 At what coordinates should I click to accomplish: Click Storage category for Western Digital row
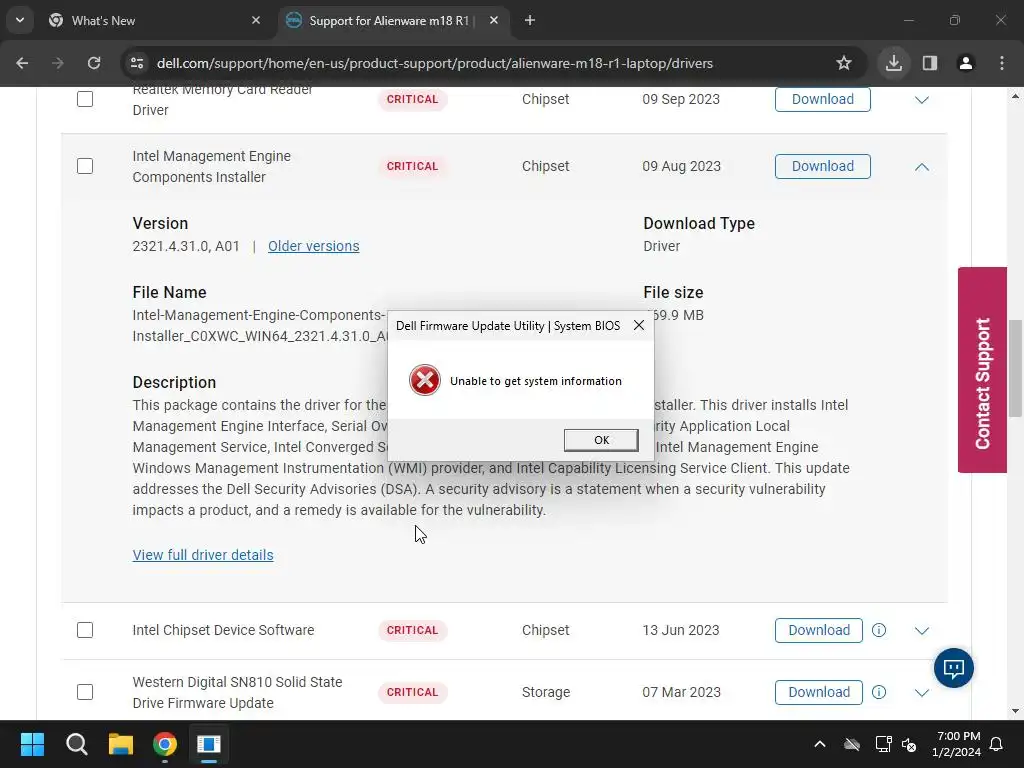tap(546, 692)
